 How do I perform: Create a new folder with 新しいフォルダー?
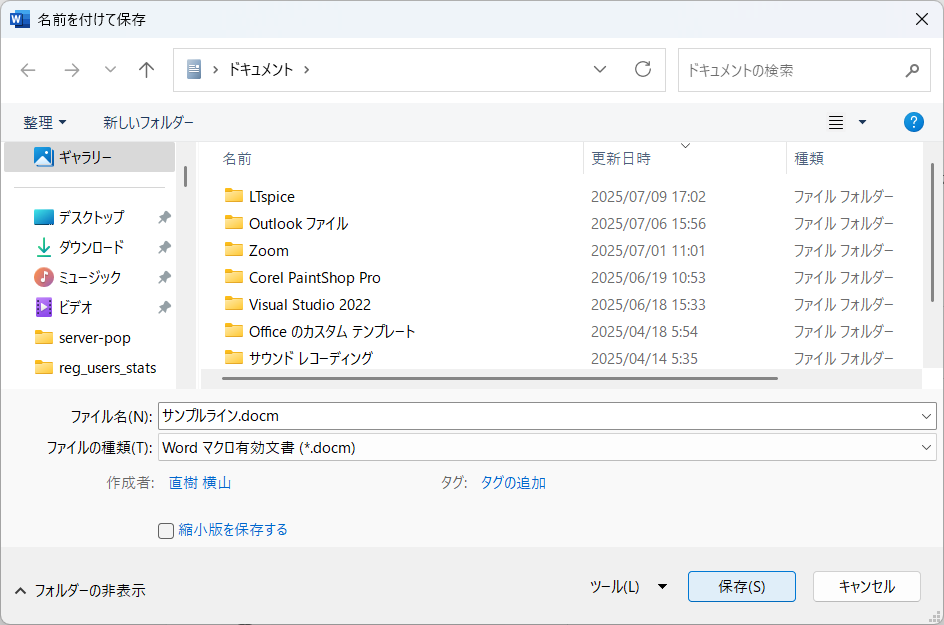tap(148, 122)
